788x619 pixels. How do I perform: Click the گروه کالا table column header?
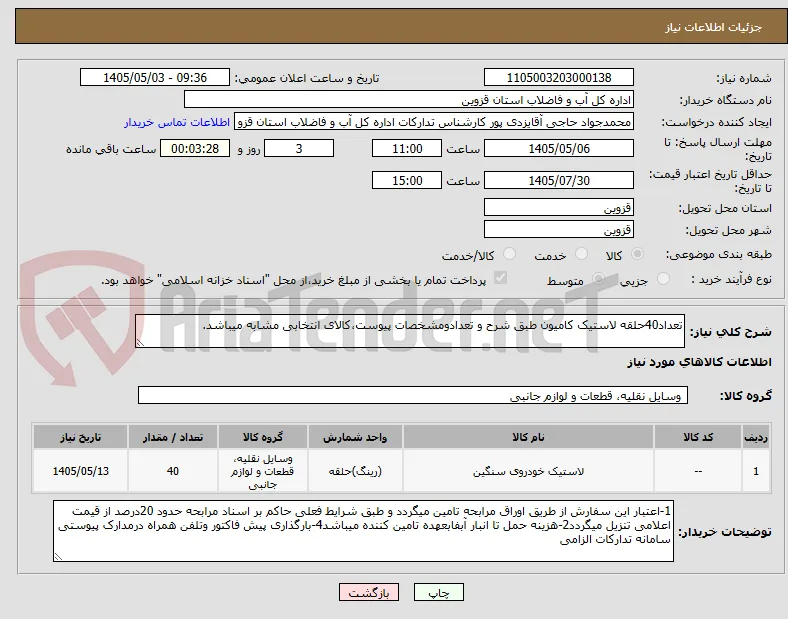click(x=263, y=437)
